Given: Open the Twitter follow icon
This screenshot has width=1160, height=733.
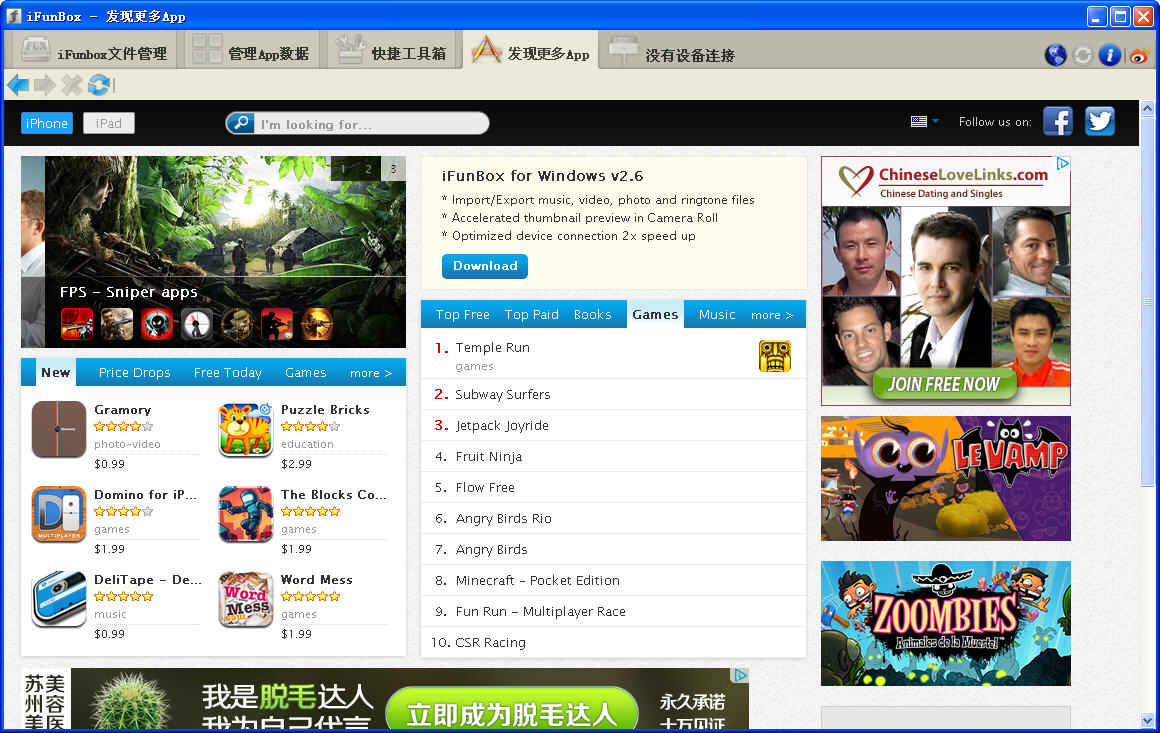Looking at the screenshot, I should [1100, 121].
